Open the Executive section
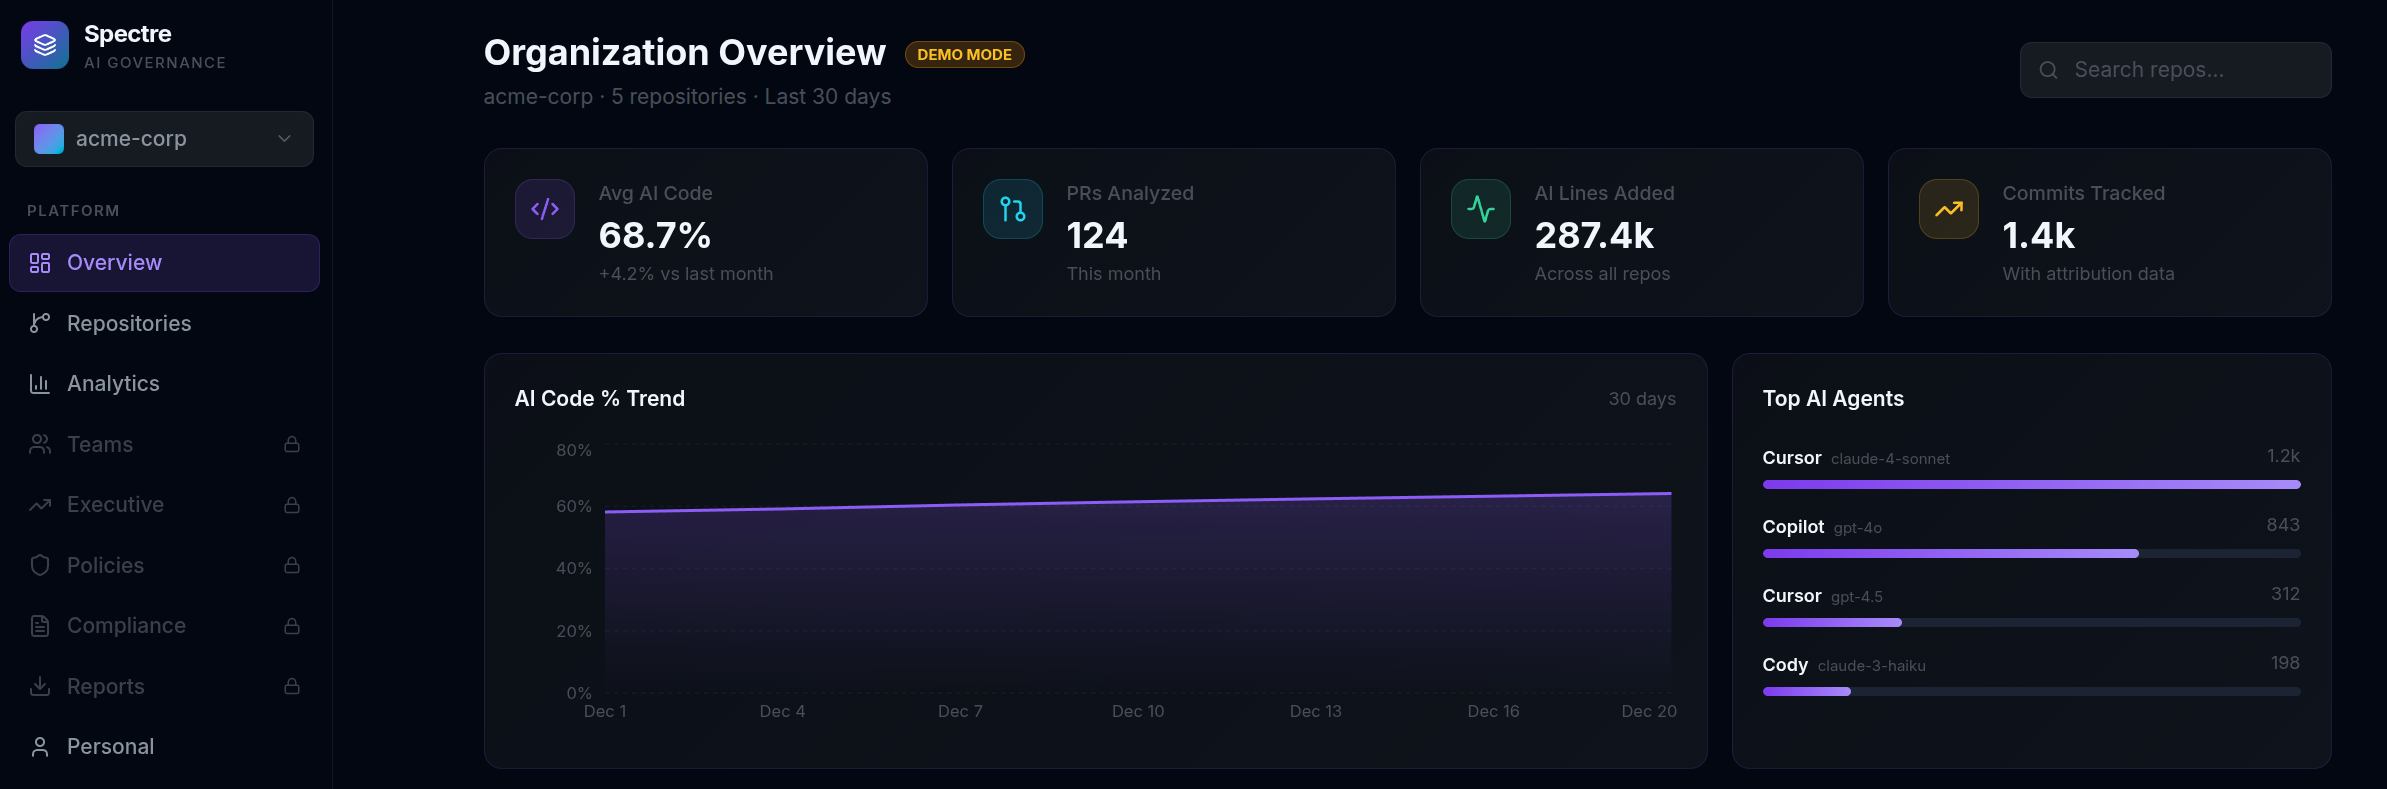This screenshot has height=789, width=2387. 164,505
